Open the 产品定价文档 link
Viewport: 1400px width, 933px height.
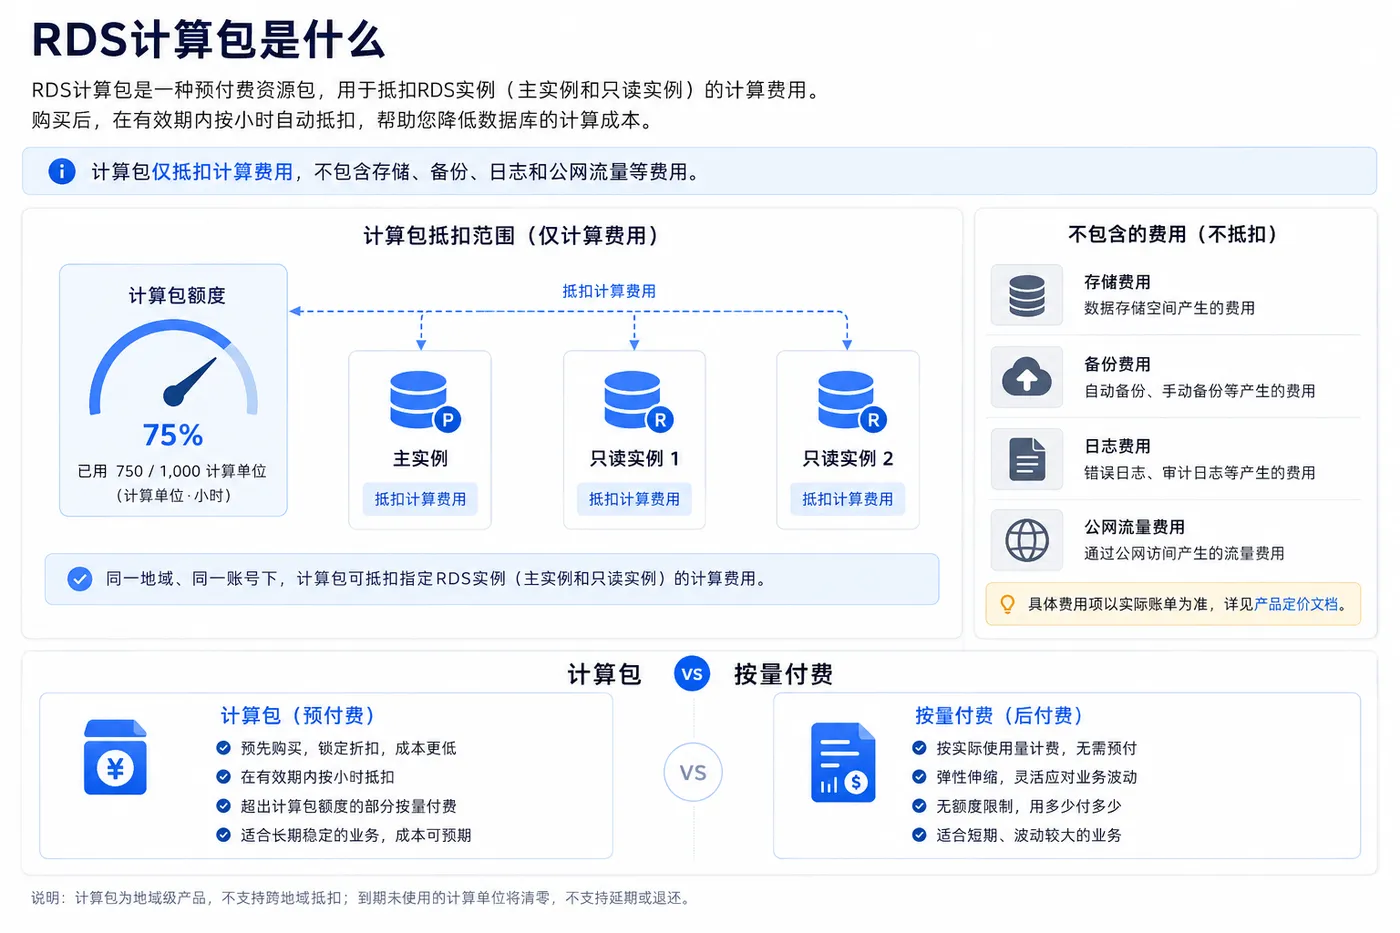pyautogui.click(x=1296, y=604)
